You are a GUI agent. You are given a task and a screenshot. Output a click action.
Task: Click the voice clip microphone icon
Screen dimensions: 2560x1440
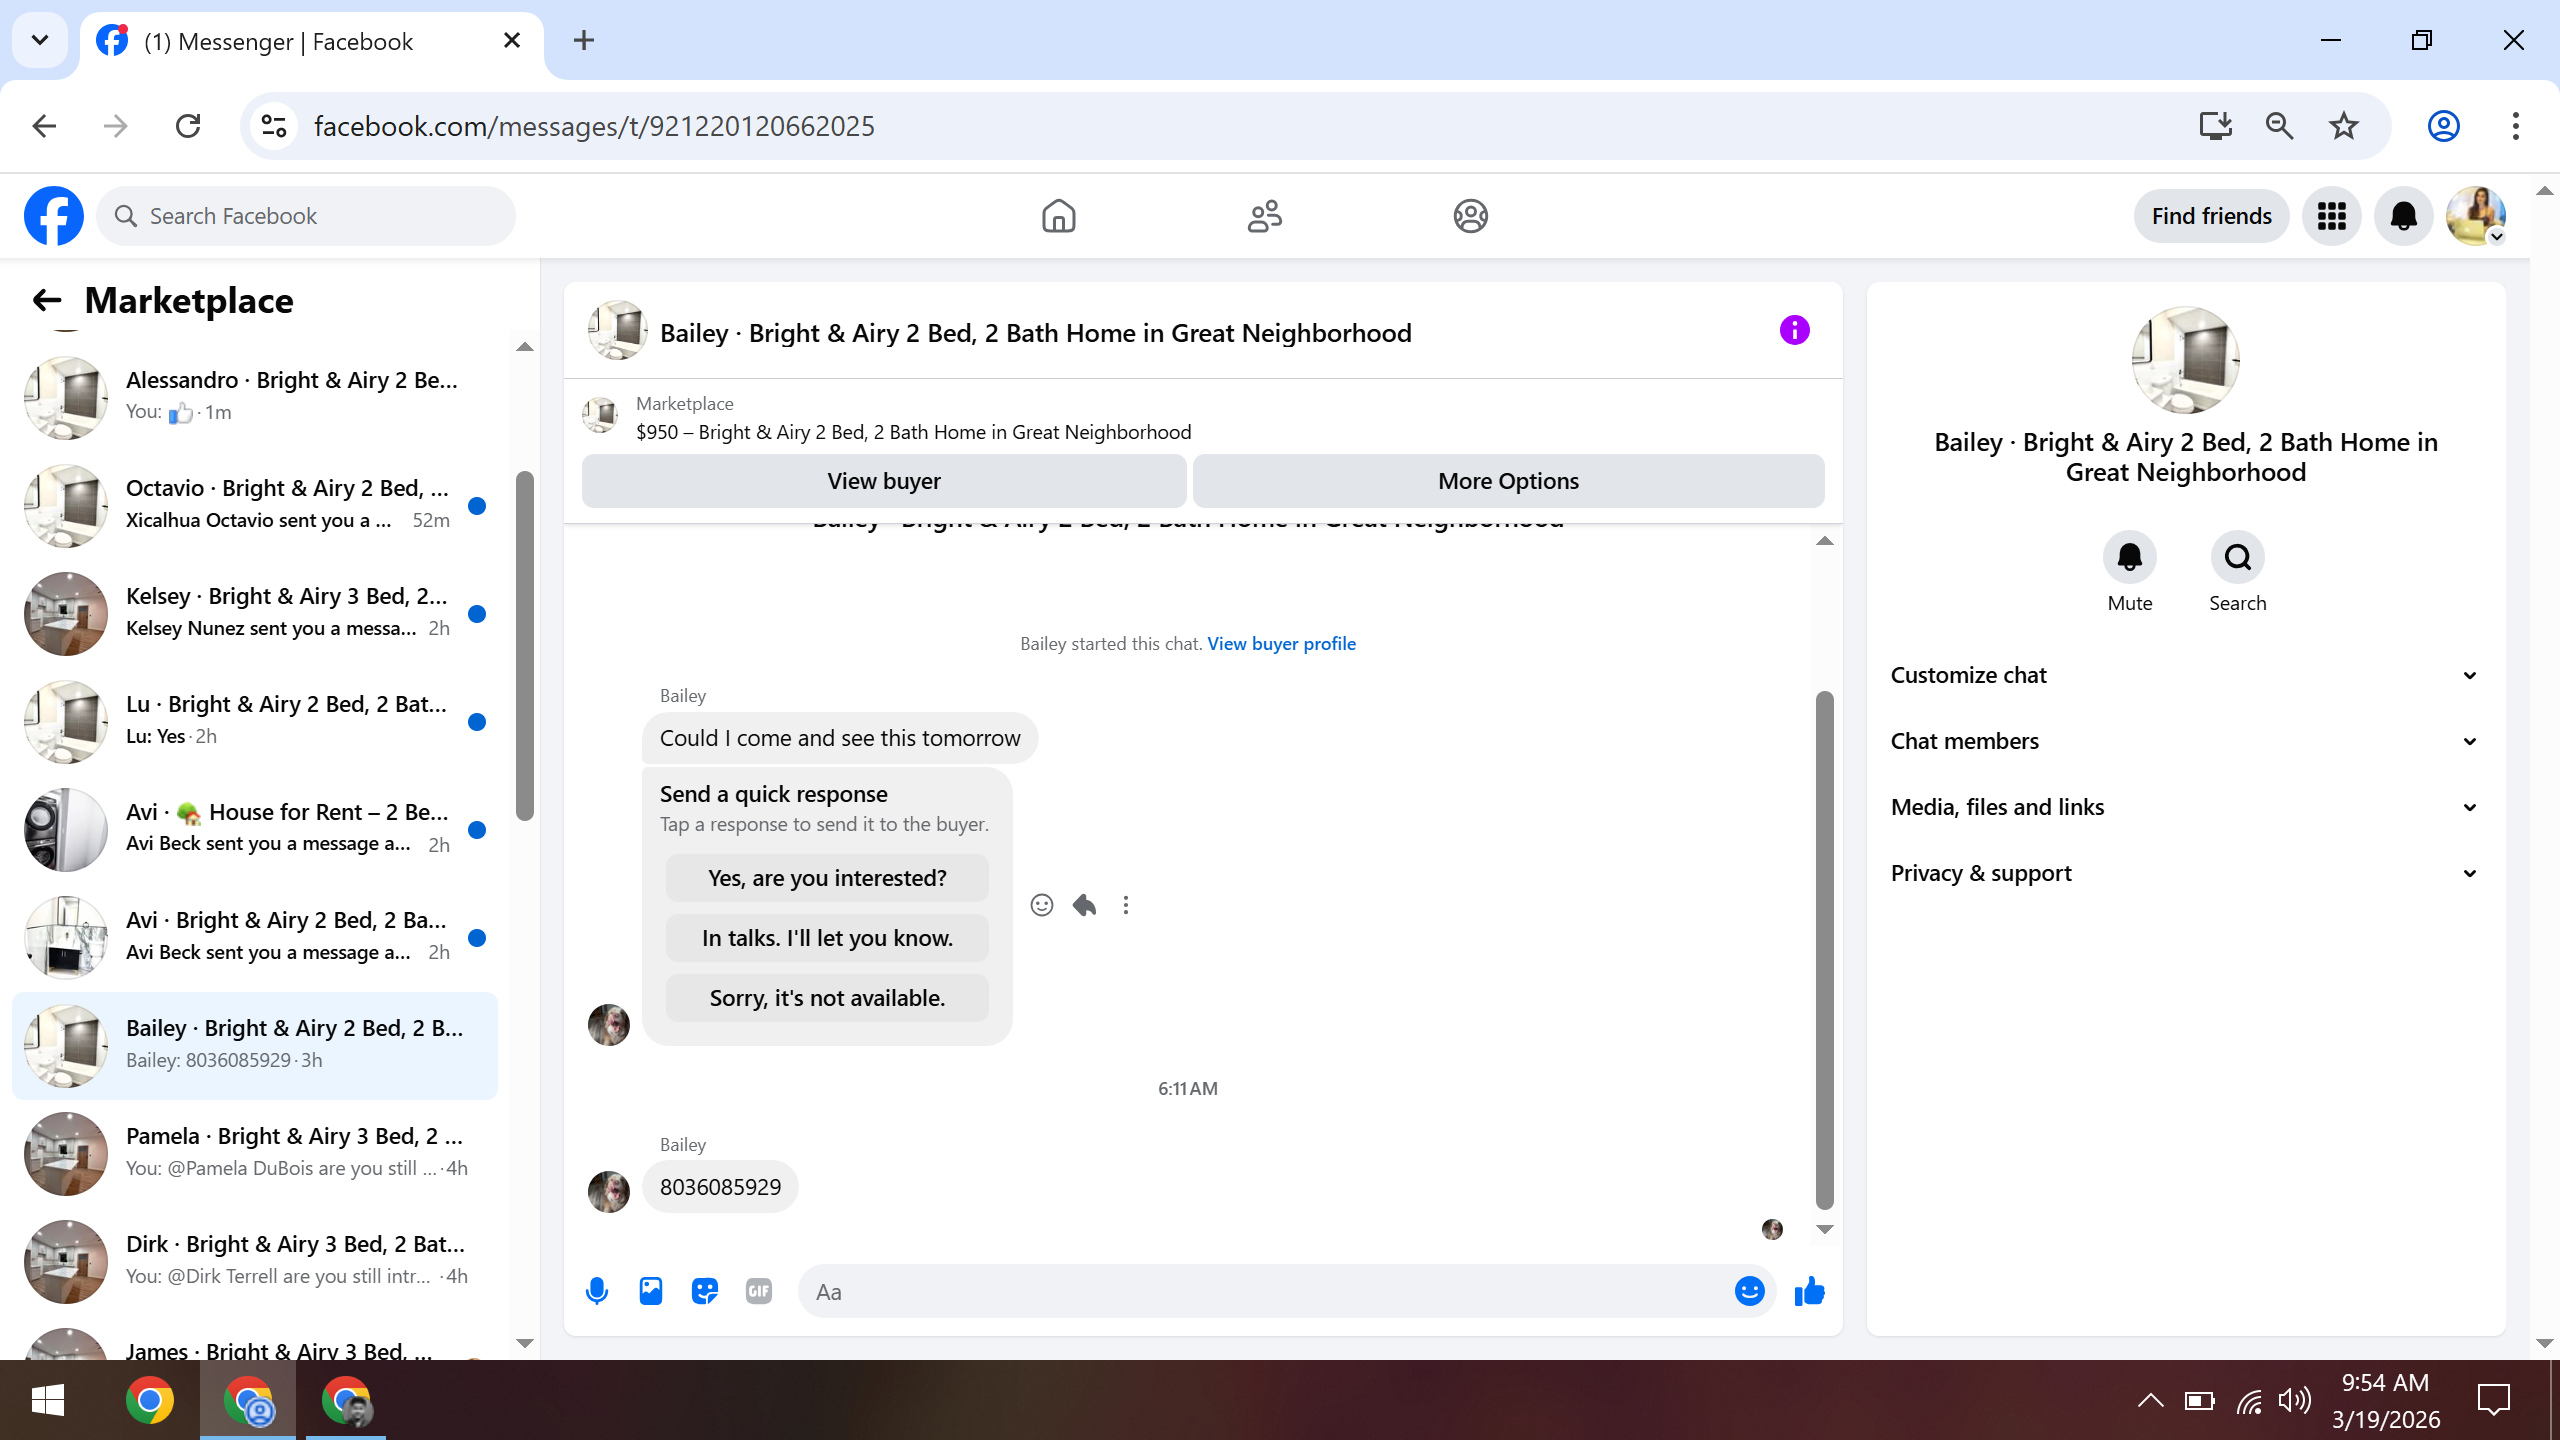click(597, 1291)
